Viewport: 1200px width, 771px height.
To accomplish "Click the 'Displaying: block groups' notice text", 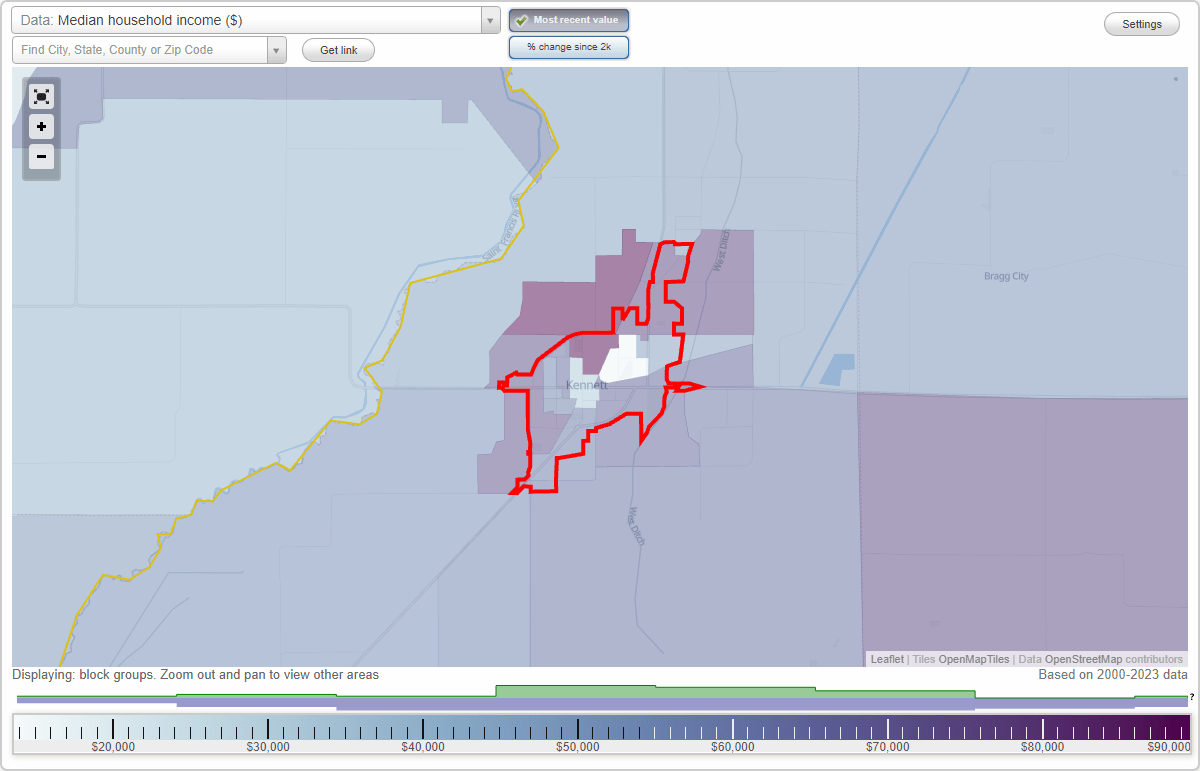I will point(195,675).
